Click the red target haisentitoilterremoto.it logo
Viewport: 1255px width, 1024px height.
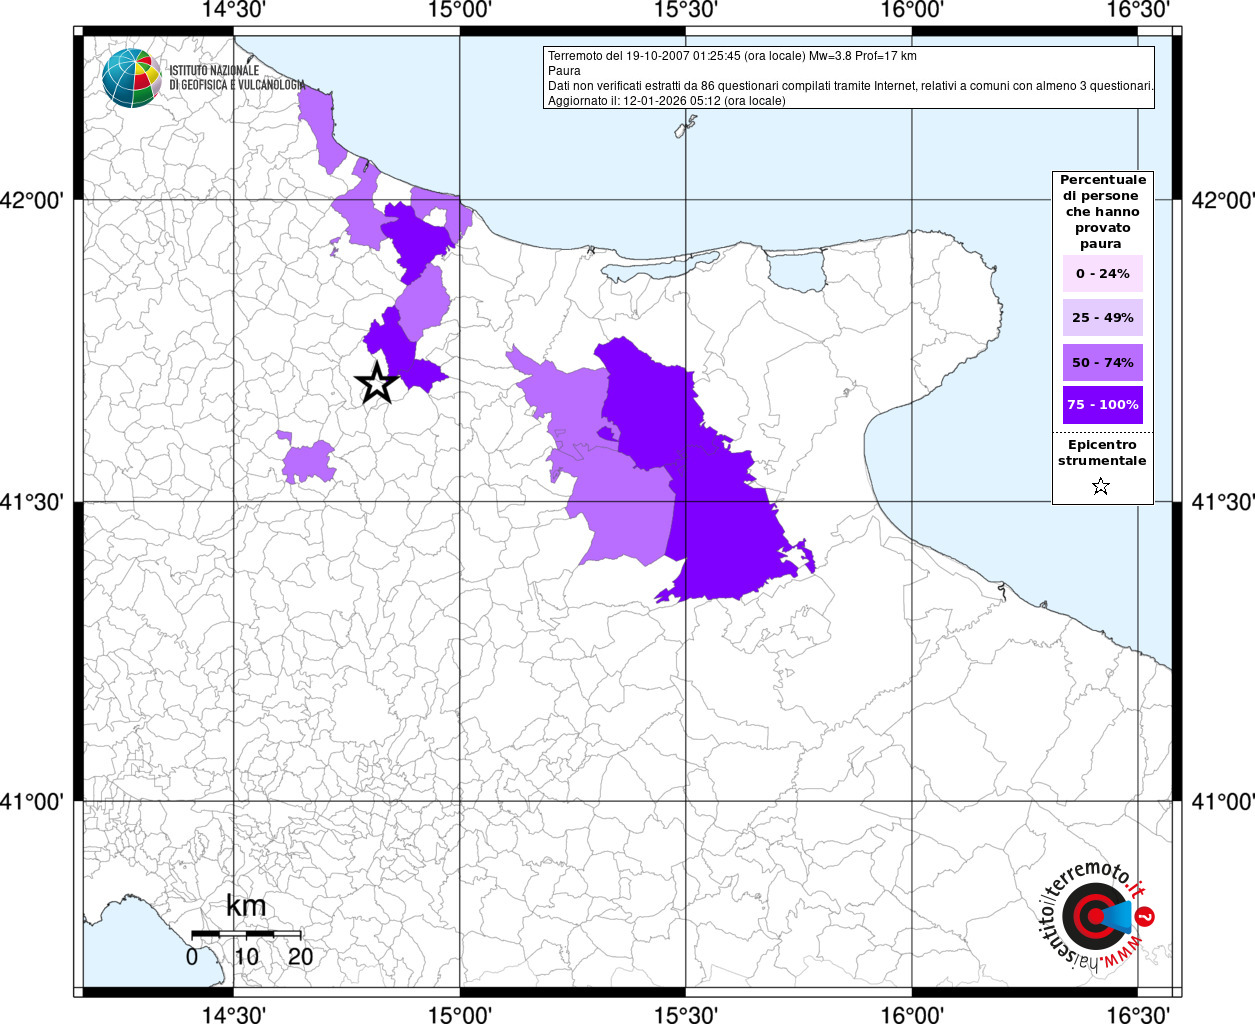point(1092,916)
